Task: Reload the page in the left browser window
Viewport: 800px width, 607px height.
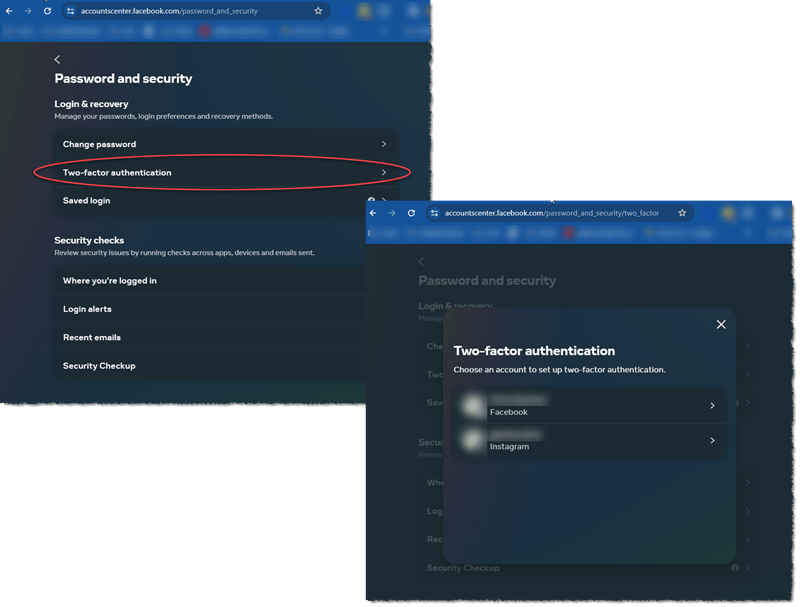Action: tap(47, 11)
